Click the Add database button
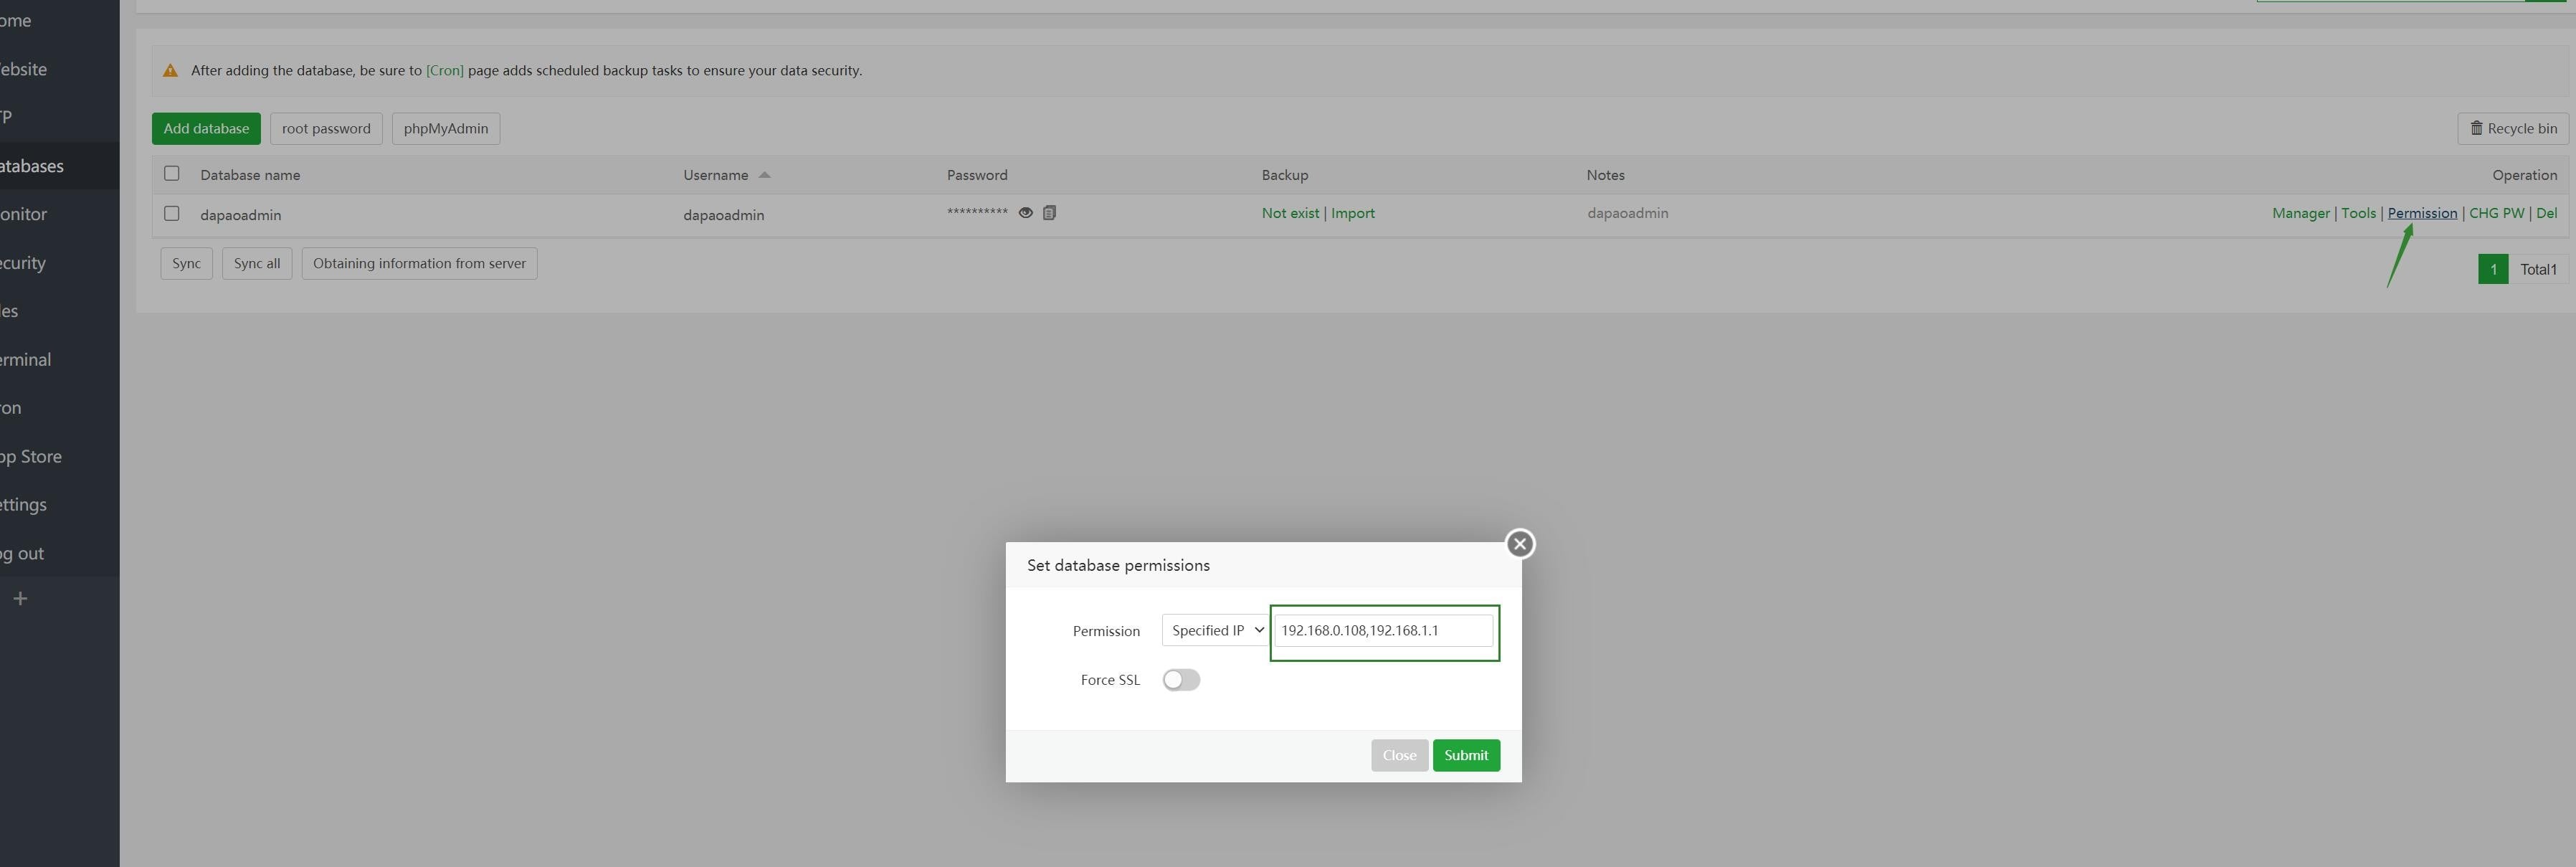This screenshot has height=867, width=2576. click(206, 128)
